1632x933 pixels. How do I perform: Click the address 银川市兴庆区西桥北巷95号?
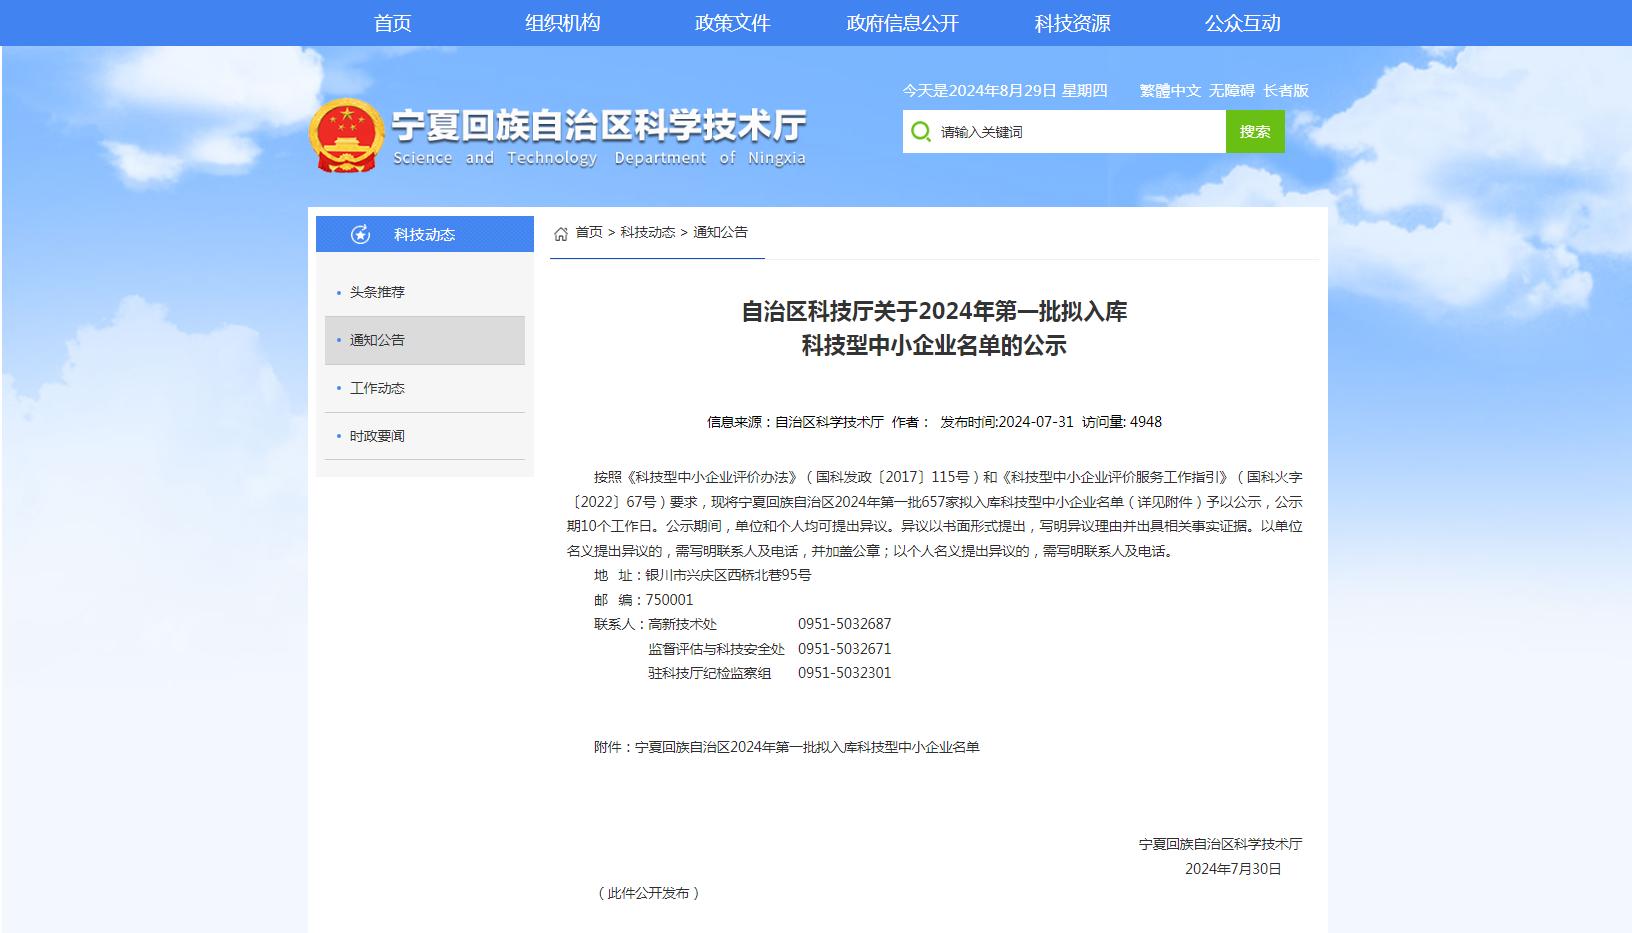728,575
